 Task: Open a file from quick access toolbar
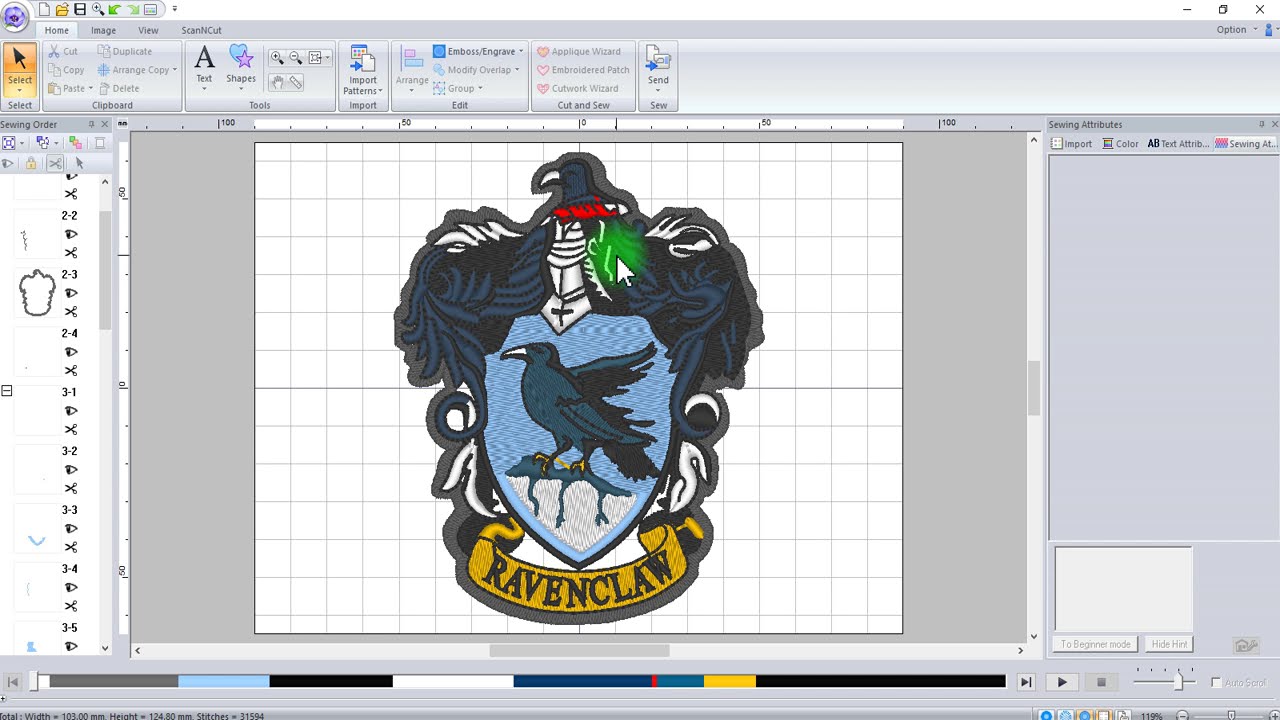click(x=62, y=9)
